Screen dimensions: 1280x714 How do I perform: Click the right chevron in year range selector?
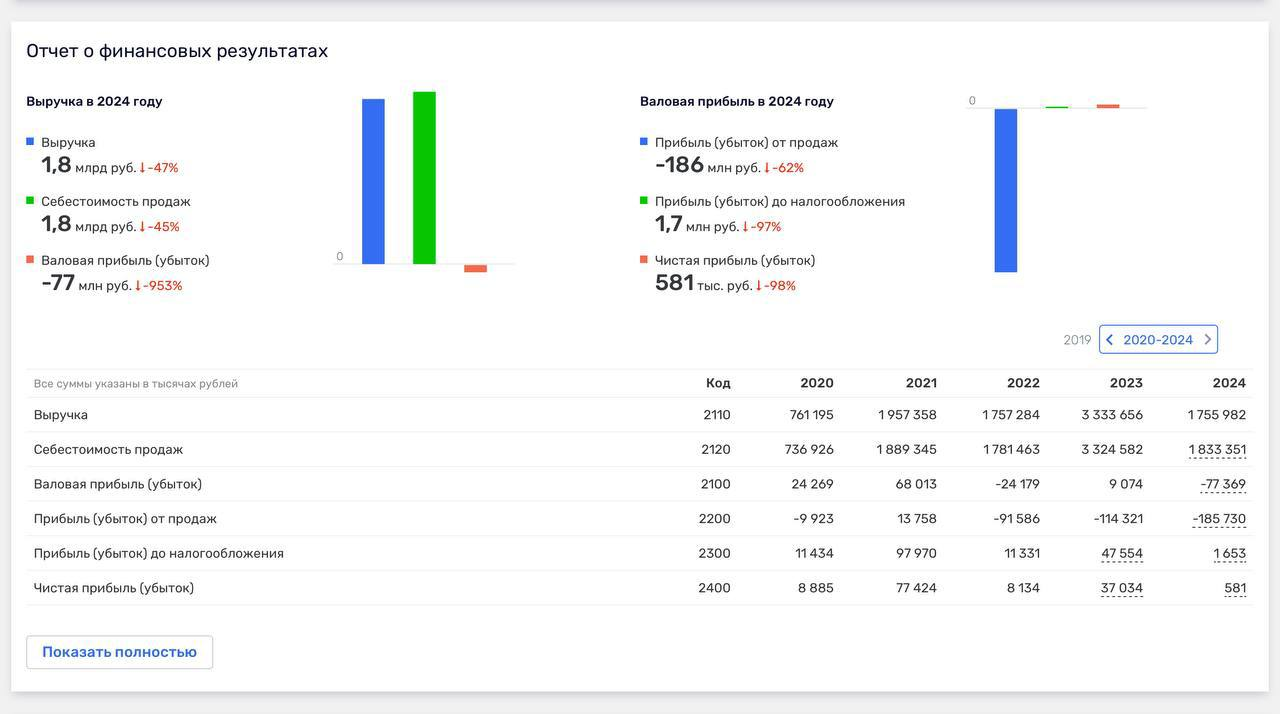1207,340
